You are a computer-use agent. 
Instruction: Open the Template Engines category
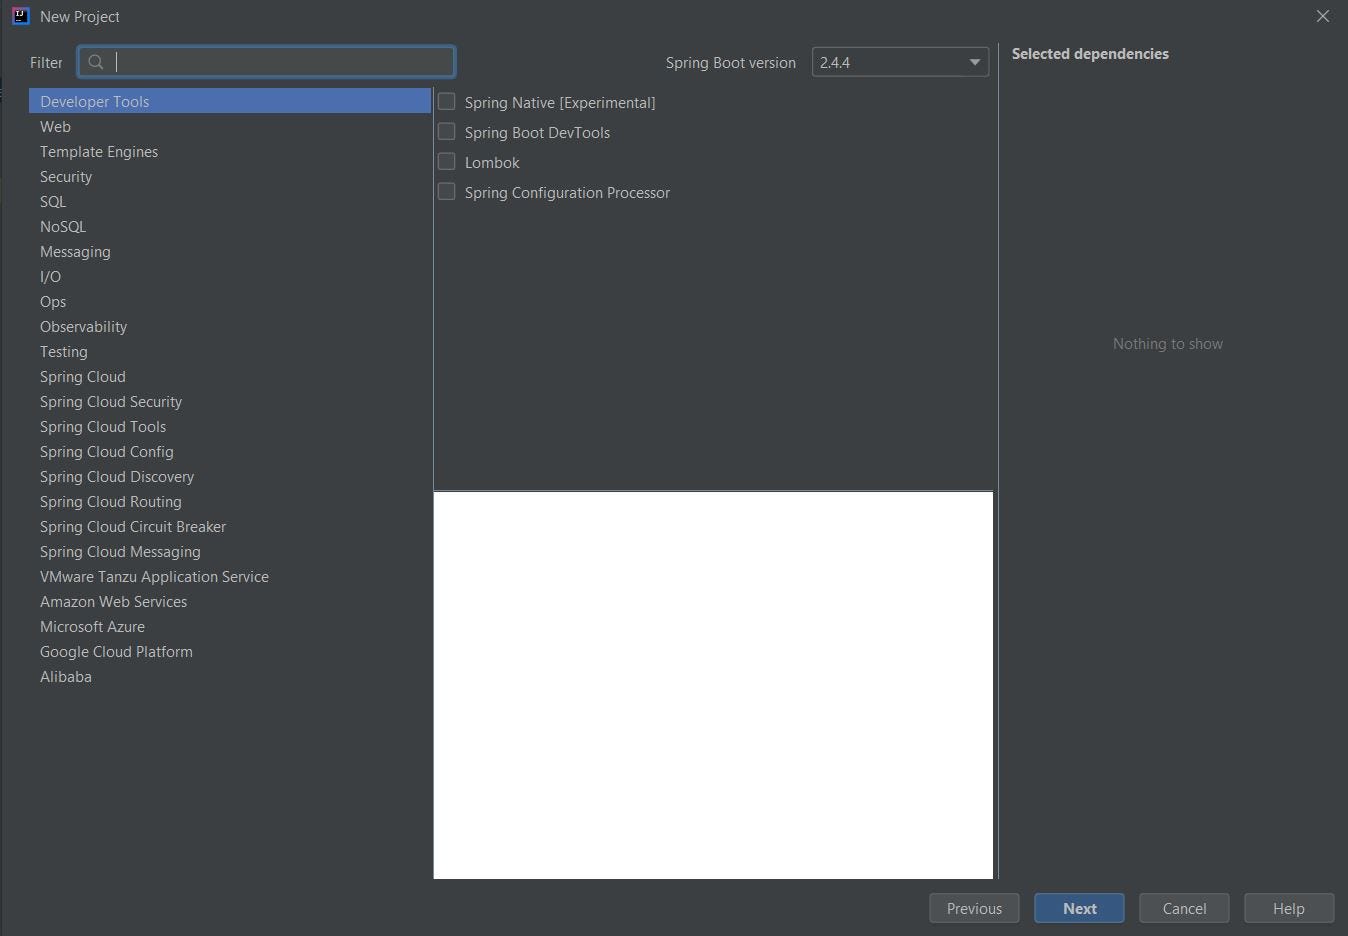(x=230, y=151)
